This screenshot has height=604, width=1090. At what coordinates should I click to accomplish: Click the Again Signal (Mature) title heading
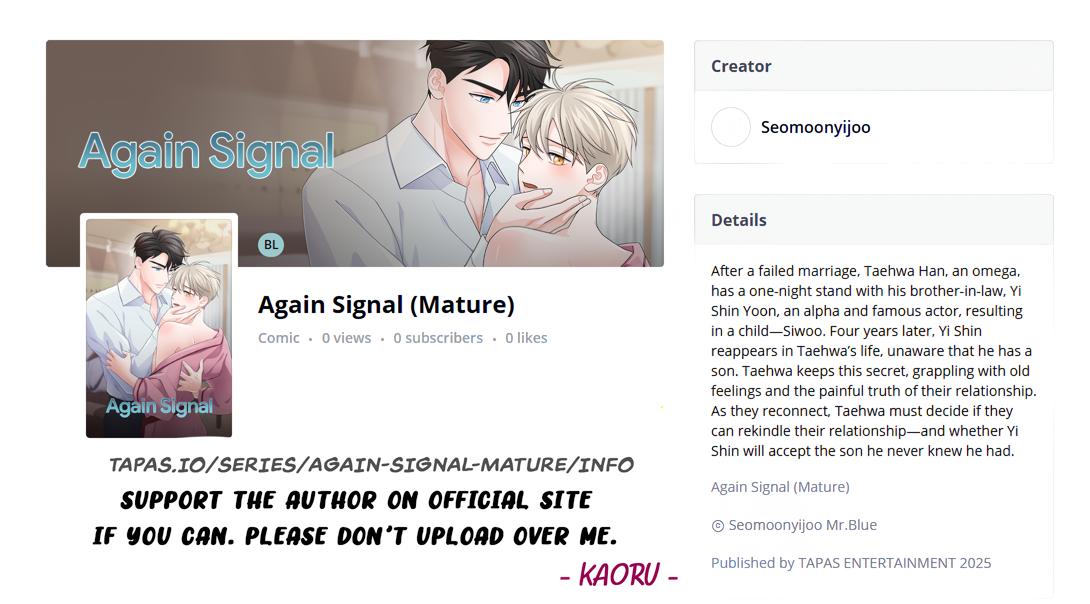point(386,305)
